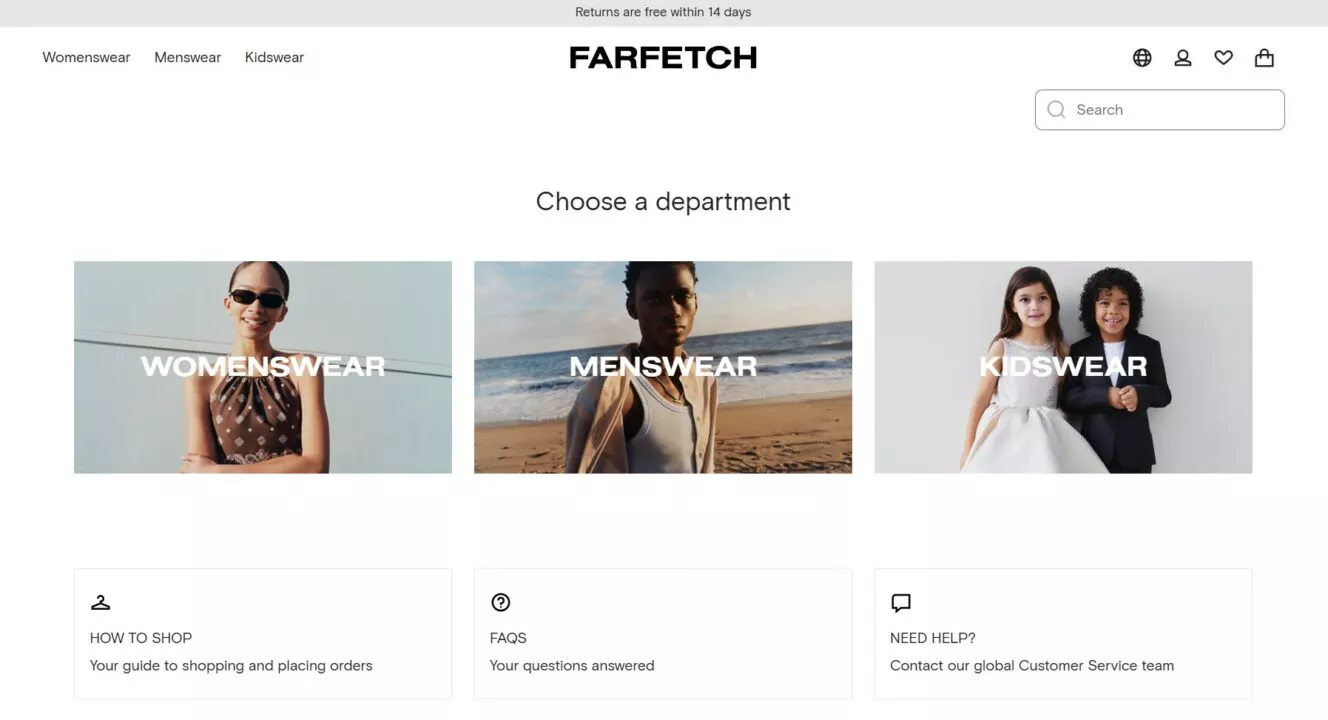Click the hanger icon above How to Shop
1328x720 pixels.
pyautogui.click(x=101, y=602)
